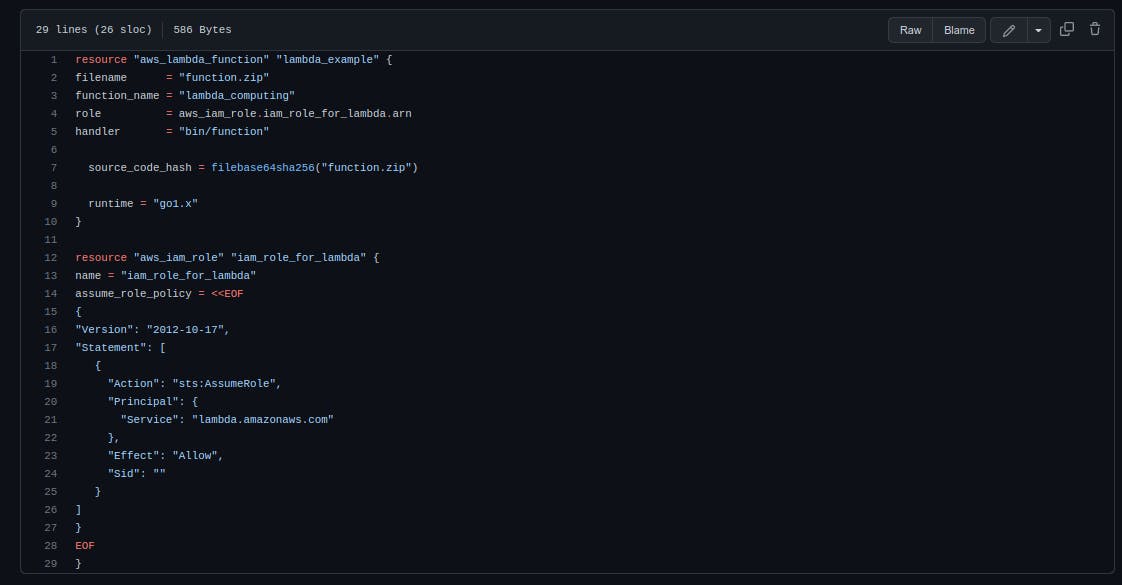
Task: Click the pencil edit file icon
Action: (x=1008, y=30)
